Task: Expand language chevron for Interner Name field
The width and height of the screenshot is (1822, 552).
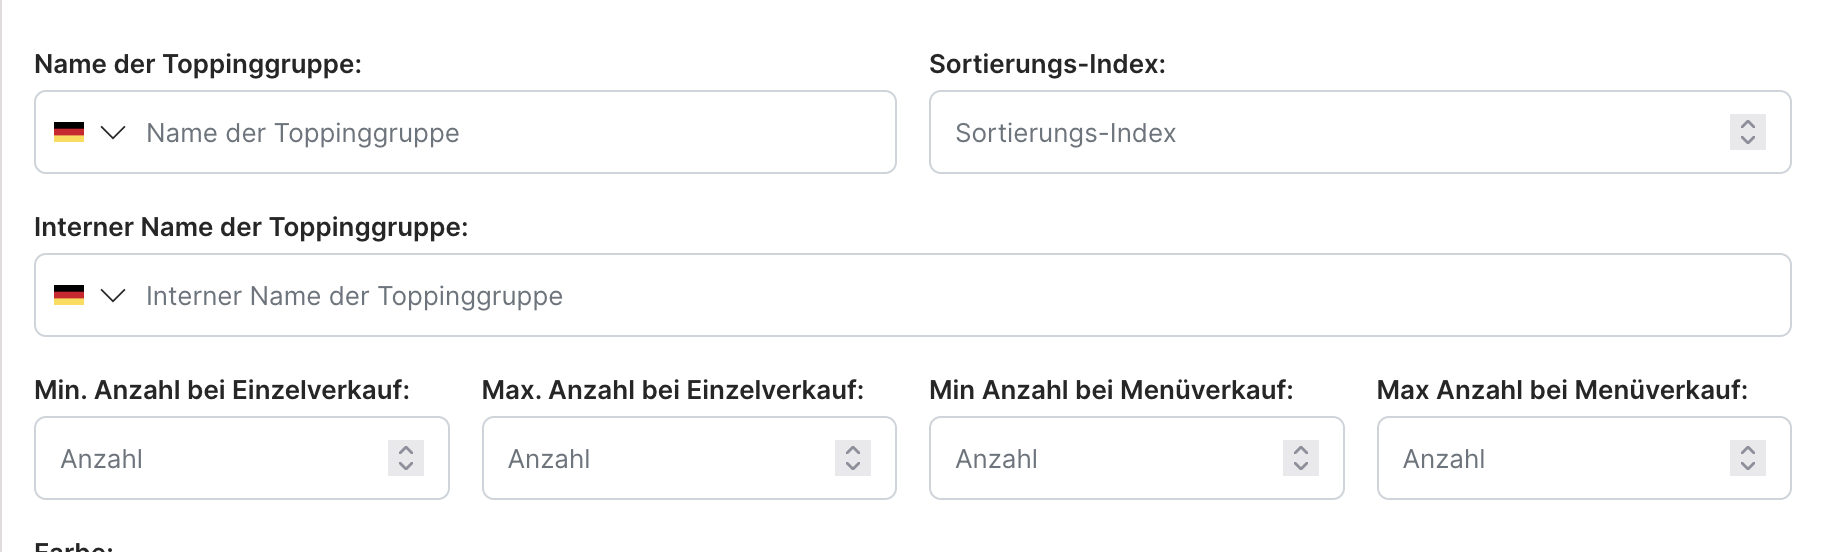Action: pyautogui.click(x=113, y=295)
